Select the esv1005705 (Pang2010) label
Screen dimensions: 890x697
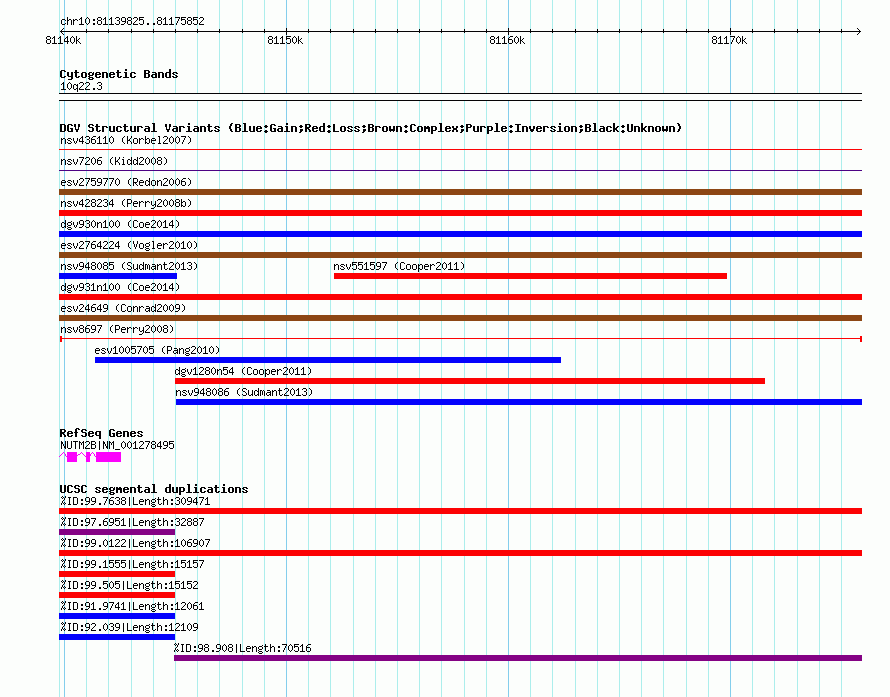(157, 350)
